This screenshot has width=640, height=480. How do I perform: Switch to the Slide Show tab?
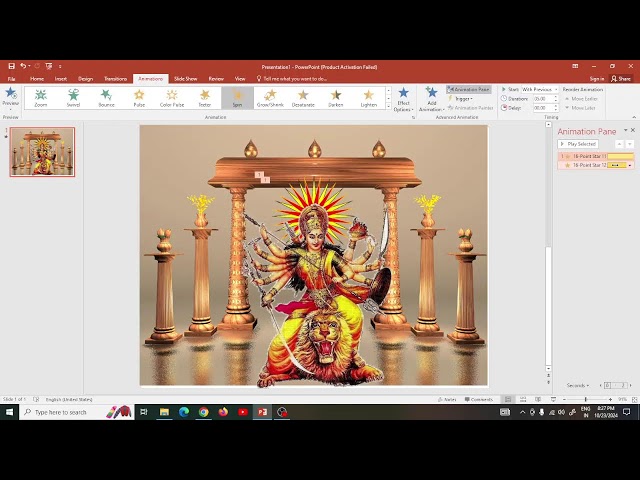pos(185,79)
